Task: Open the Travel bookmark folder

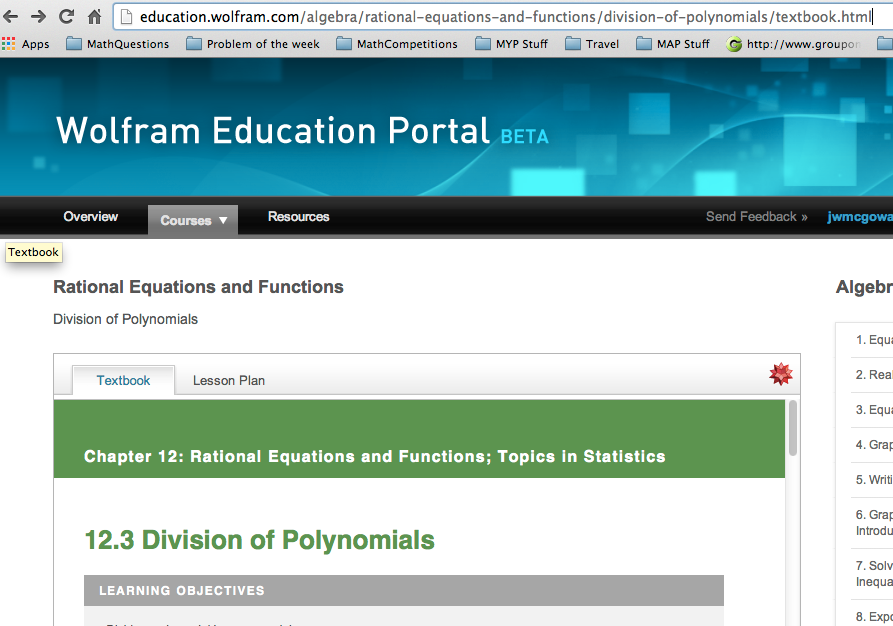Action: [592, 44]
